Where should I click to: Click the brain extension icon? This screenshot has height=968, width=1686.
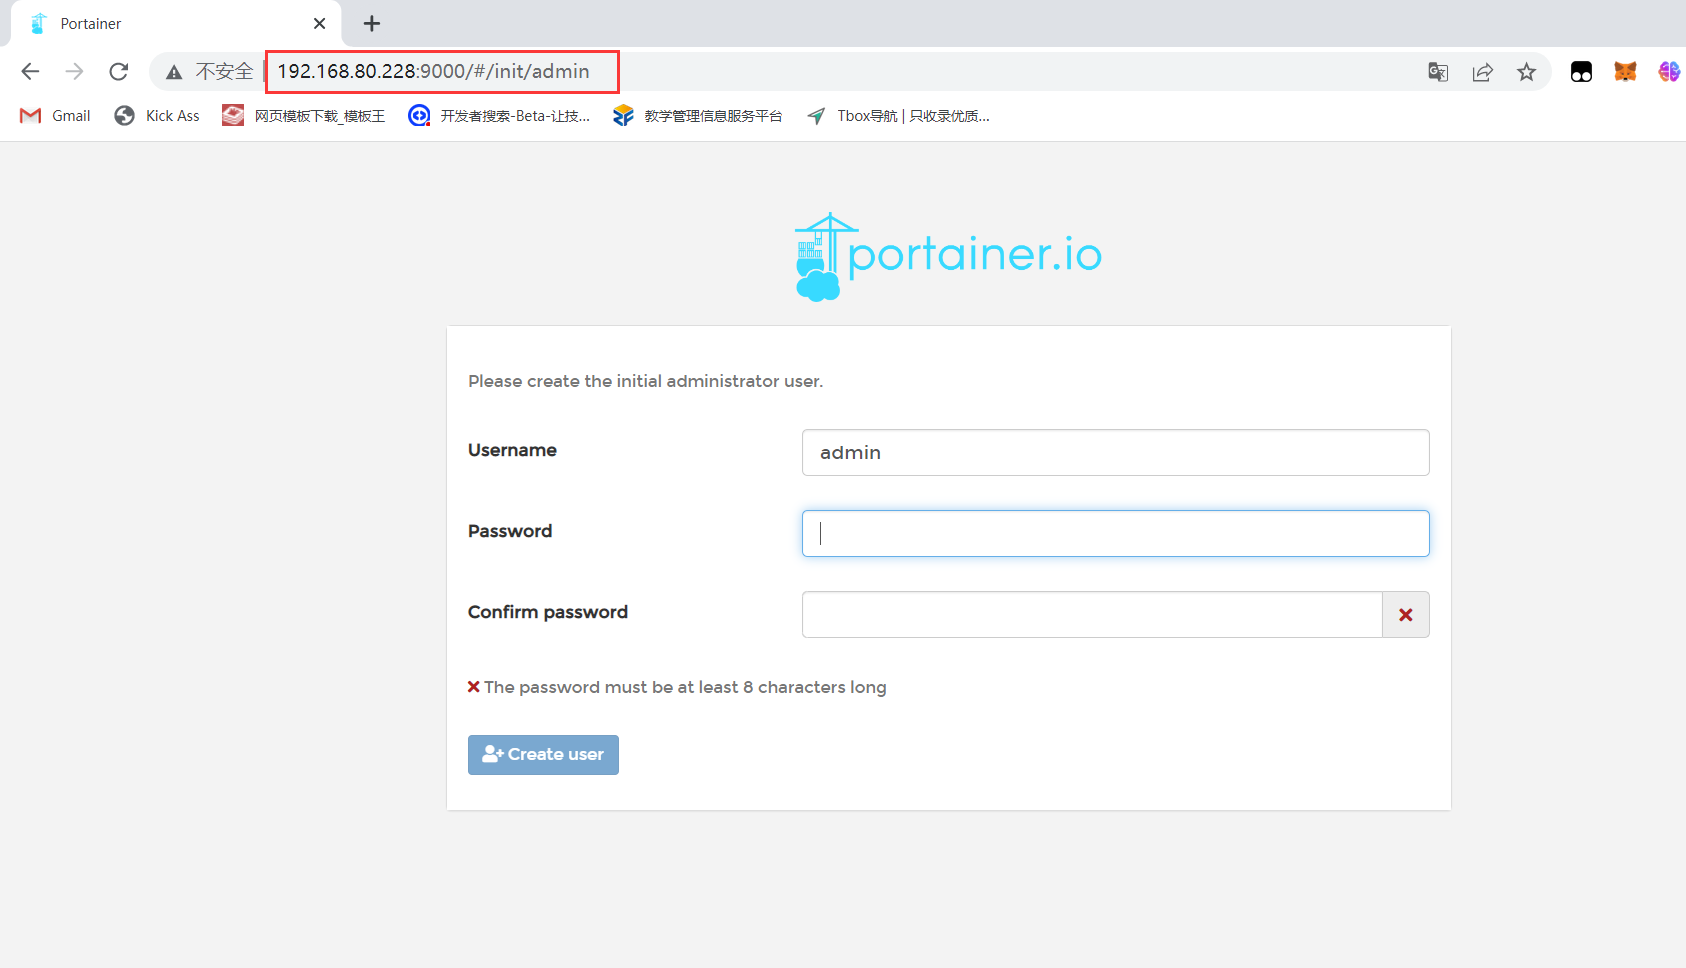pyautogui.click(x=1668, y=71)
